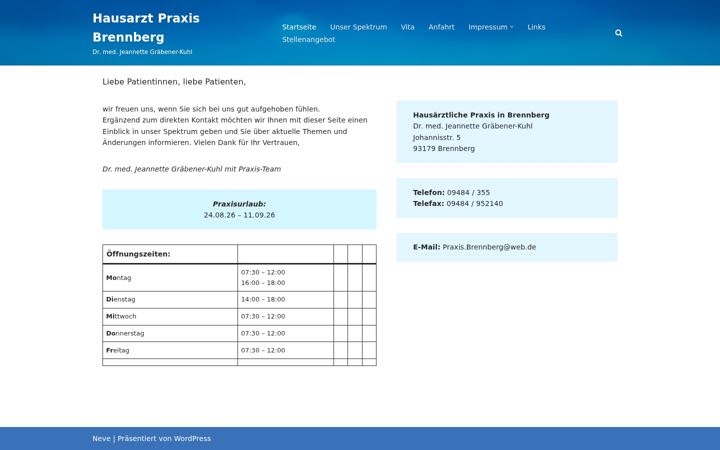The image size is (720, 450).
Task: Click doctor name in the address box
Action: (472, 126)
